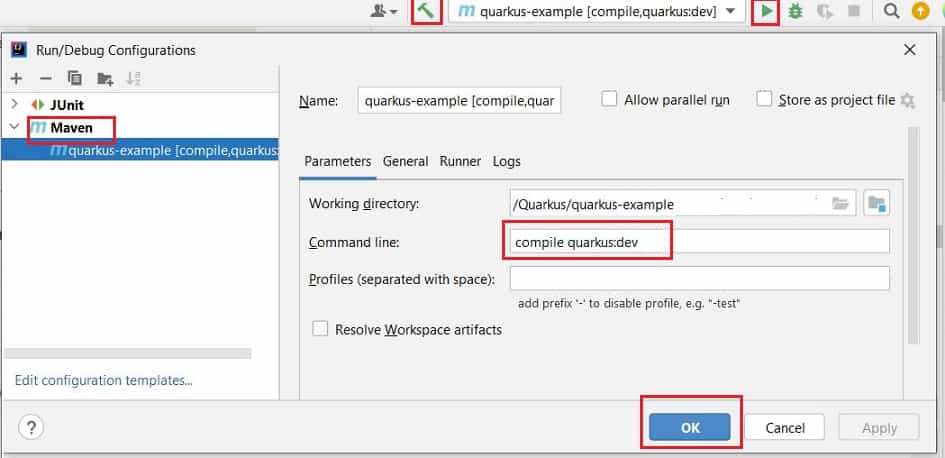Viewport: 945px width, 458px height.
Task: Click the Maven icon beside the Maven node
Action: [x=38, y=128]
